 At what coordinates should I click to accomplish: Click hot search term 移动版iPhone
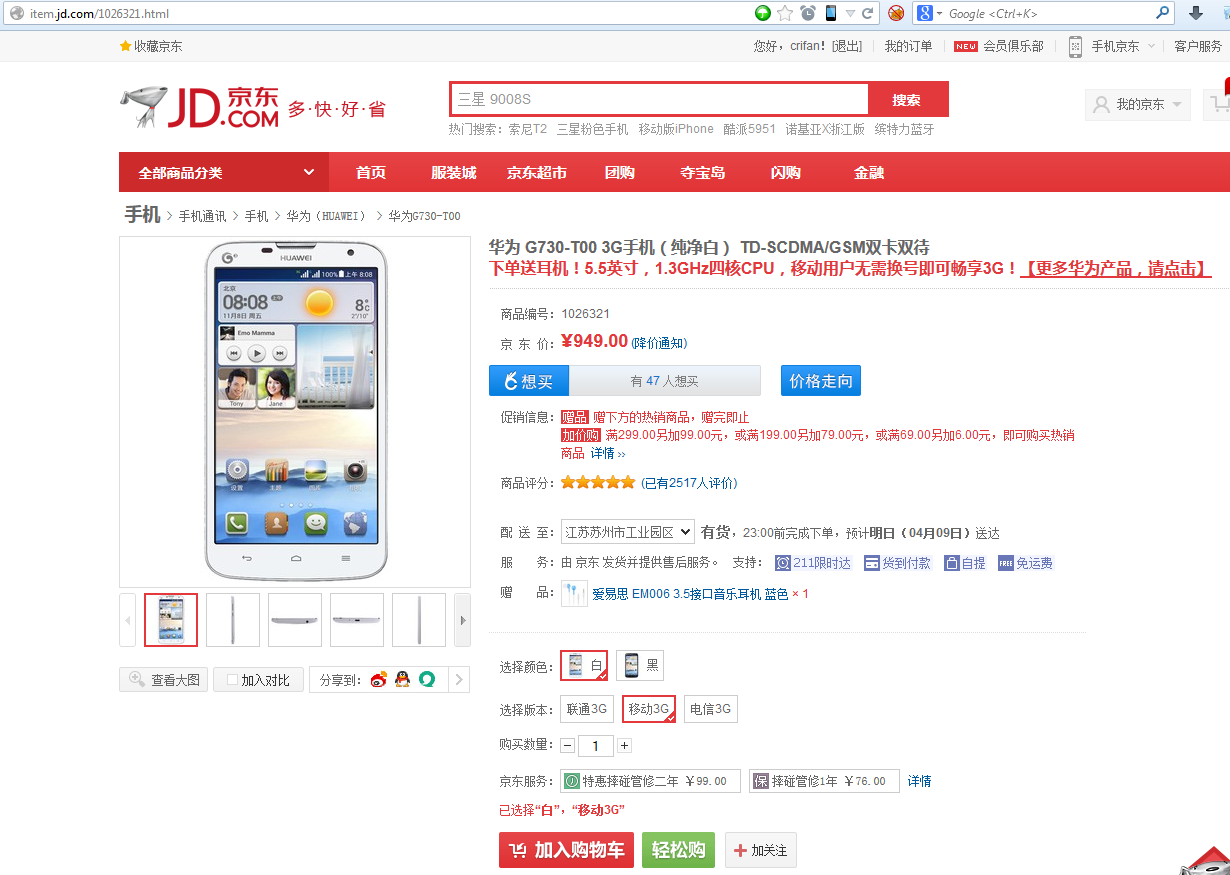[x=676, y=129]
